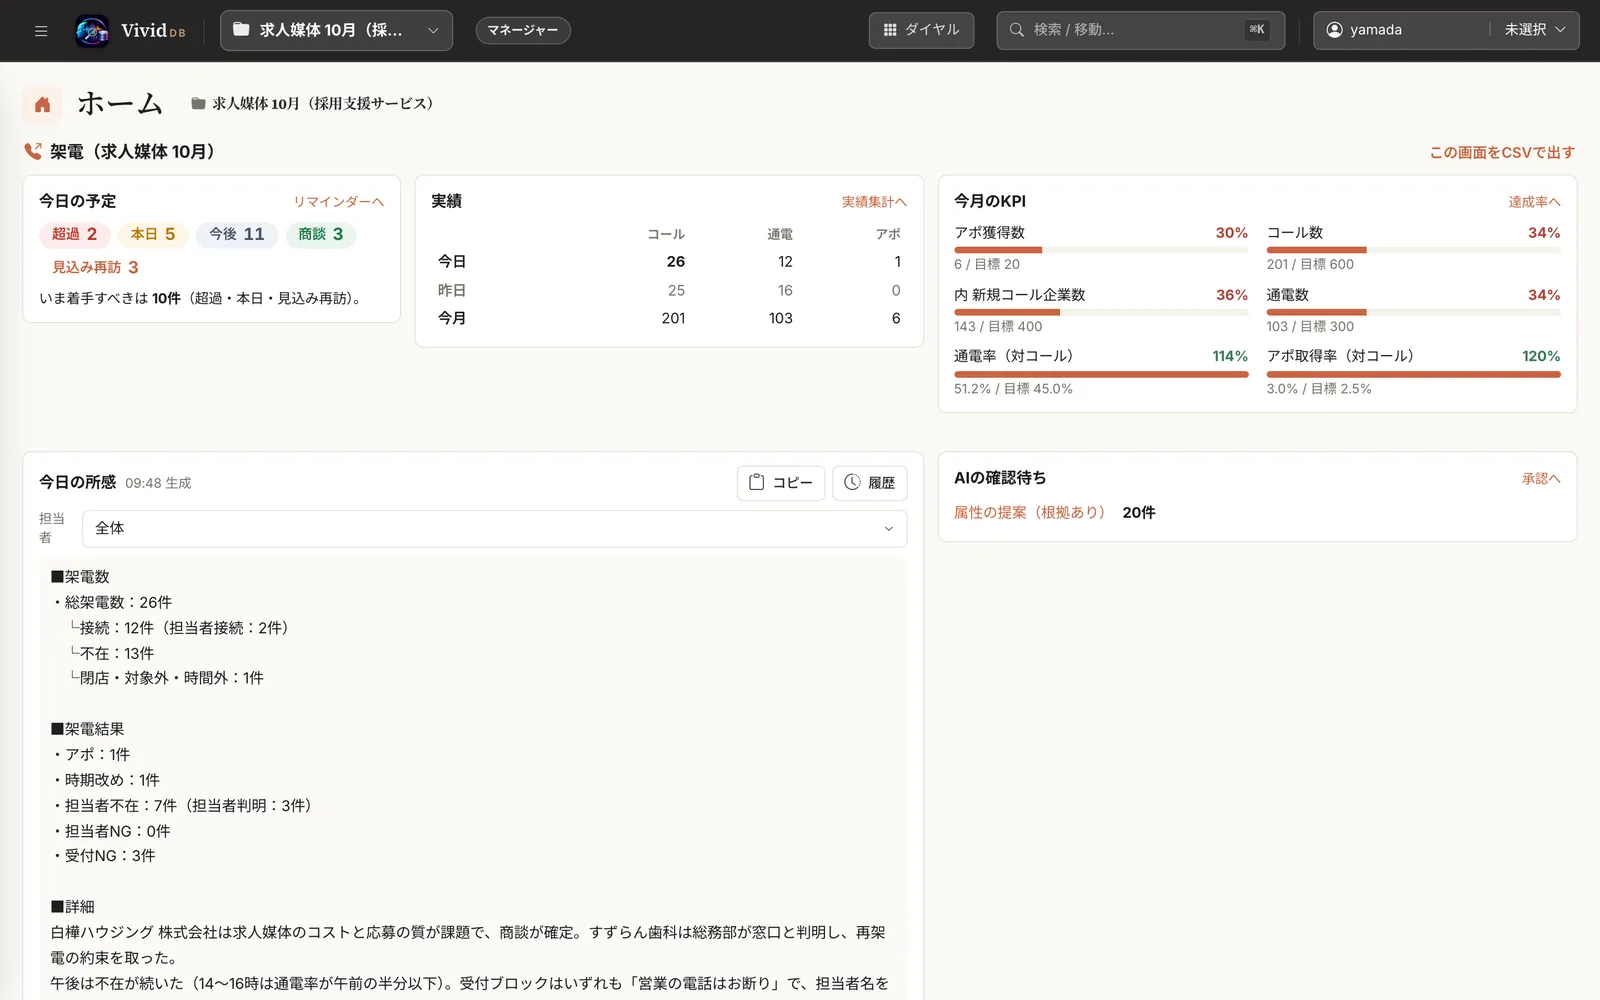1600x1000 pixels.
Task: Click the 内 新規コール企業数 36% value
Action: click(x=1232, y=295)
